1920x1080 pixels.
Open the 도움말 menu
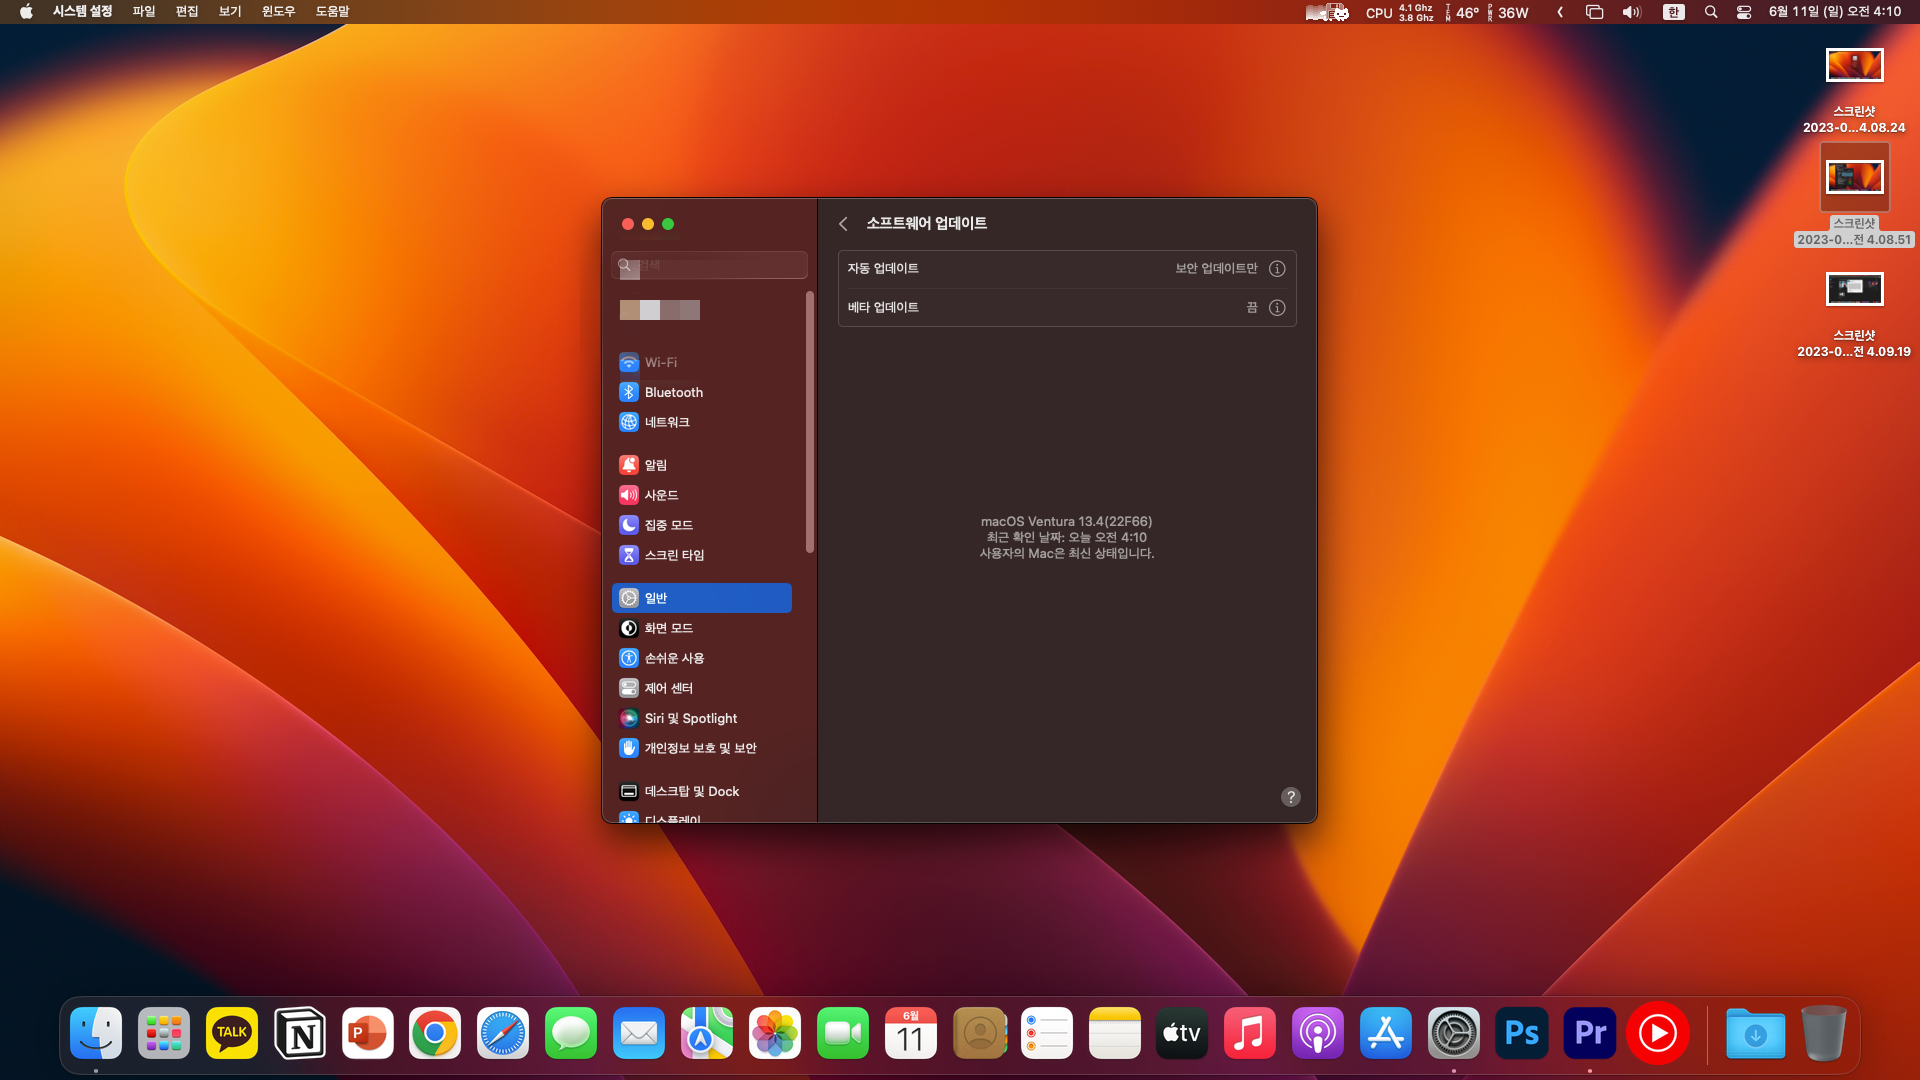pyautogui.click(x=332, y=12)
